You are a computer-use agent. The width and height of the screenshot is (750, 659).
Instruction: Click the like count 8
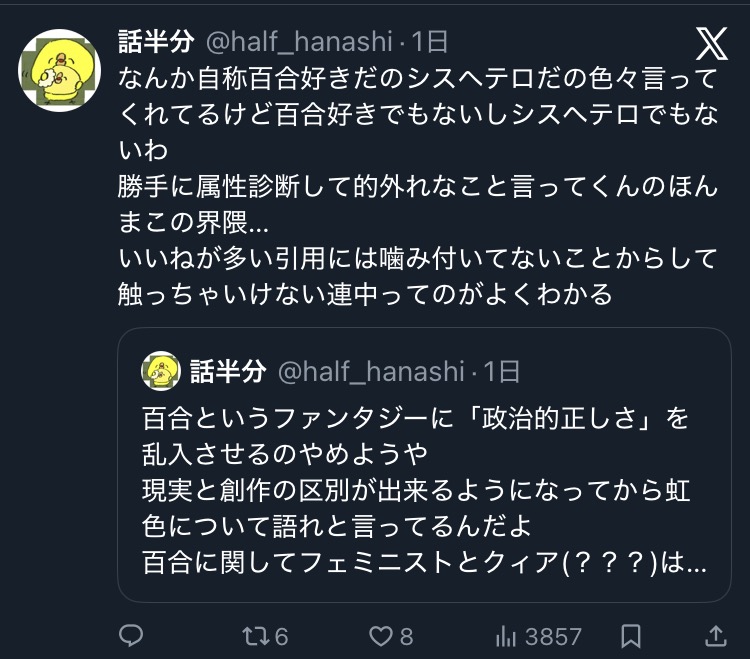(x=406, y=635)
